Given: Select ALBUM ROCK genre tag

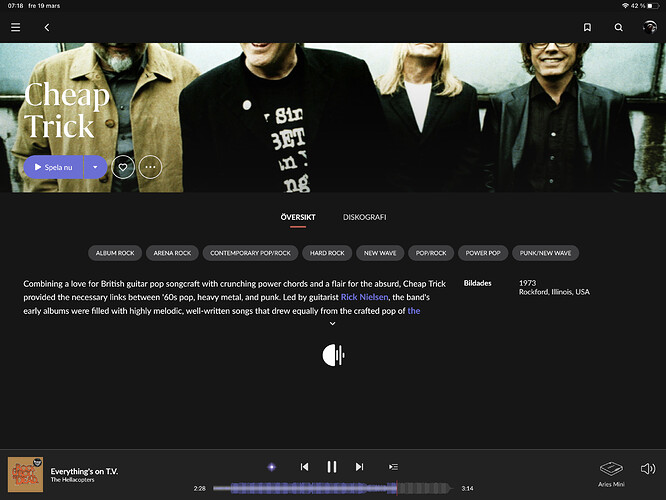Looking at the screenshot, I should (115, 253).
